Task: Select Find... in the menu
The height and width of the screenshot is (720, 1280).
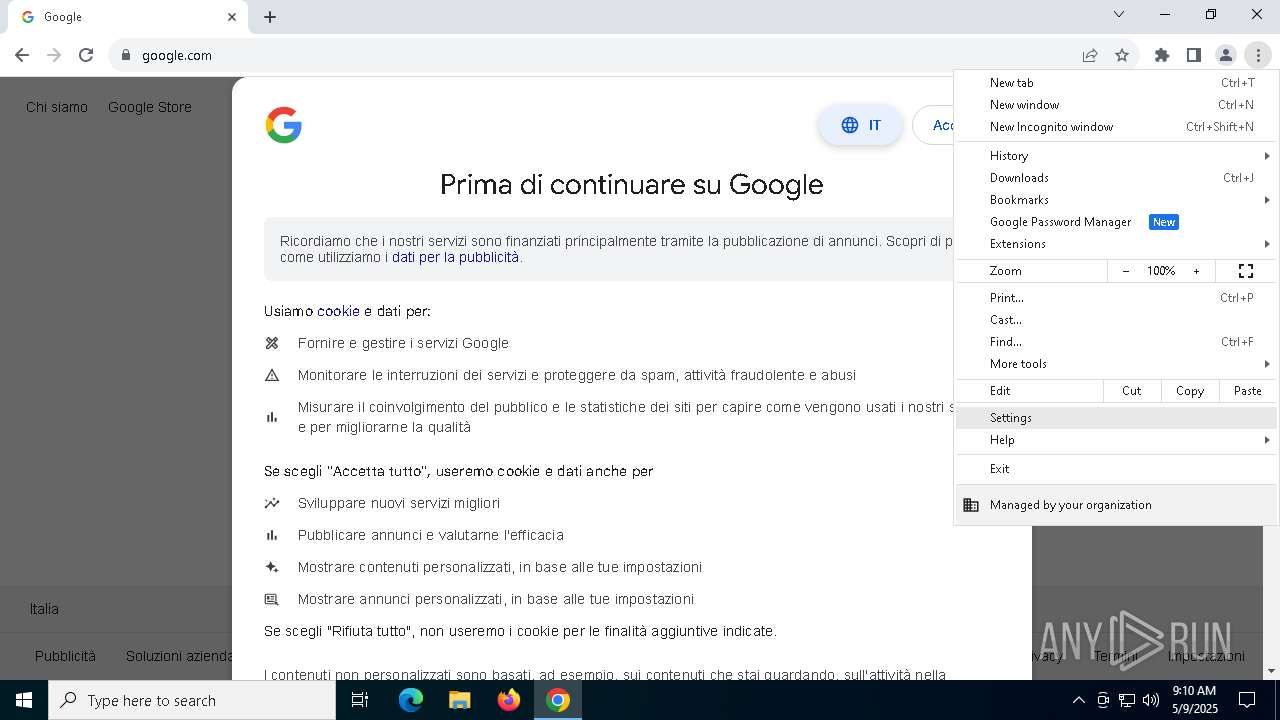Action: coord(1117,342)
